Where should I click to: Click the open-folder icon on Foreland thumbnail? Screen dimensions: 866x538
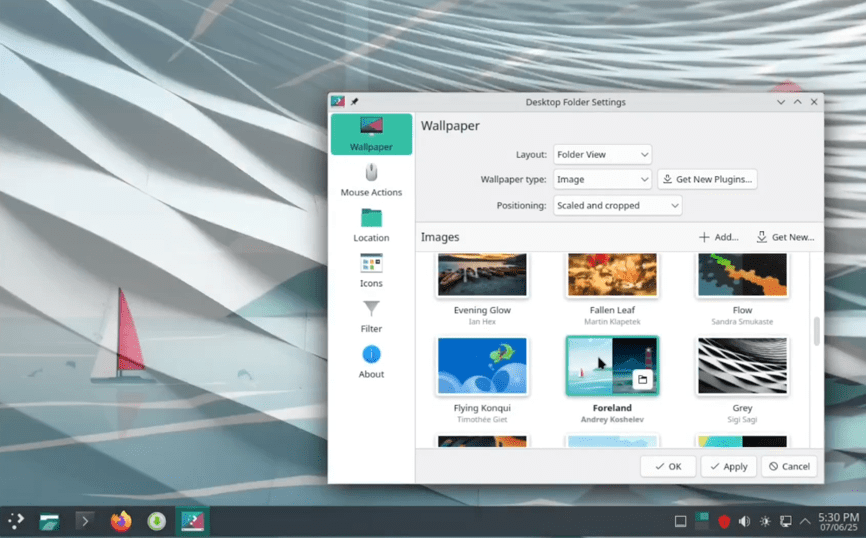pos(643,380)
